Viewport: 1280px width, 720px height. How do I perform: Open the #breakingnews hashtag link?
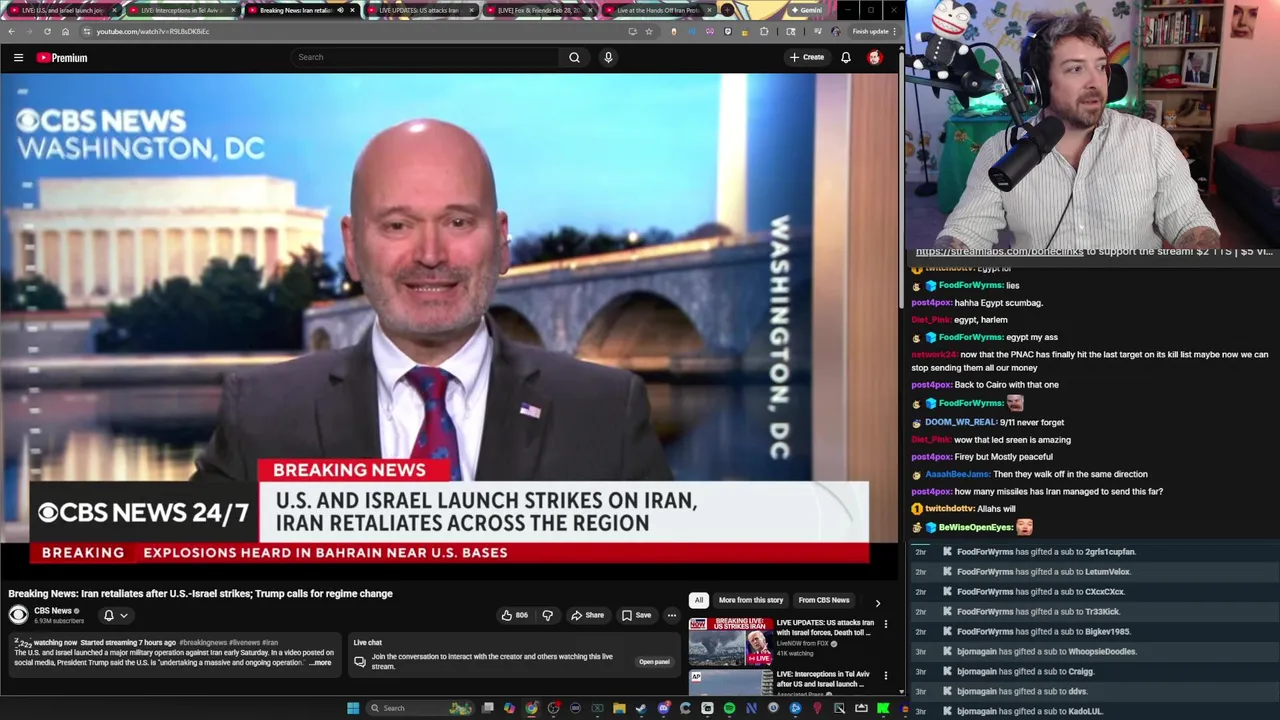[x=203, y=642]
